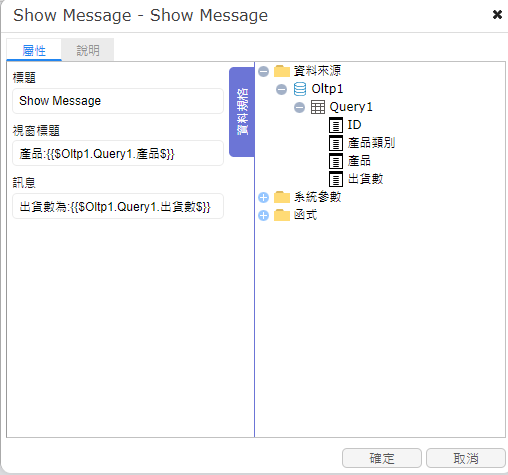Collapse the 資料來源 tree node
The height and width of the screenshot is (475, 508).
point(263,71)
